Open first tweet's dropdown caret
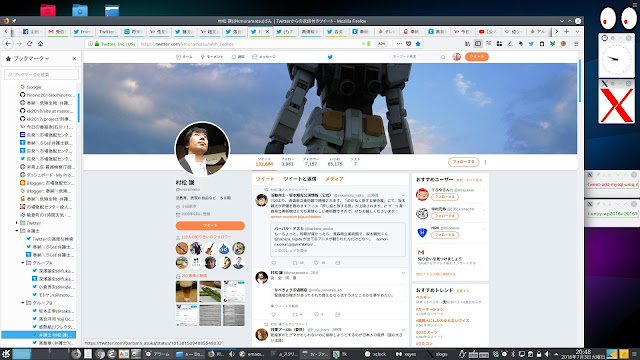This screenshot has height=360, width=640. [x=403, y=196]
